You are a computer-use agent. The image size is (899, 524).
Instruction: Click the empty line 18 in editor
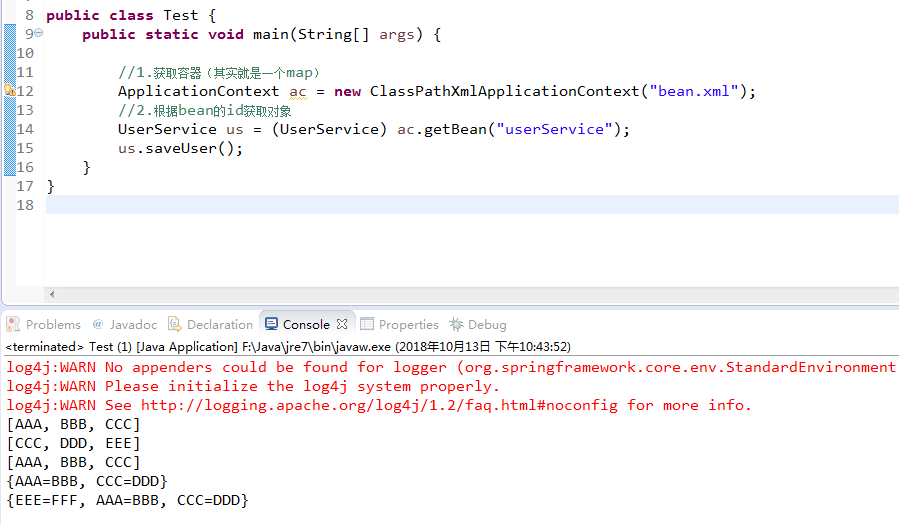point(471,205)
